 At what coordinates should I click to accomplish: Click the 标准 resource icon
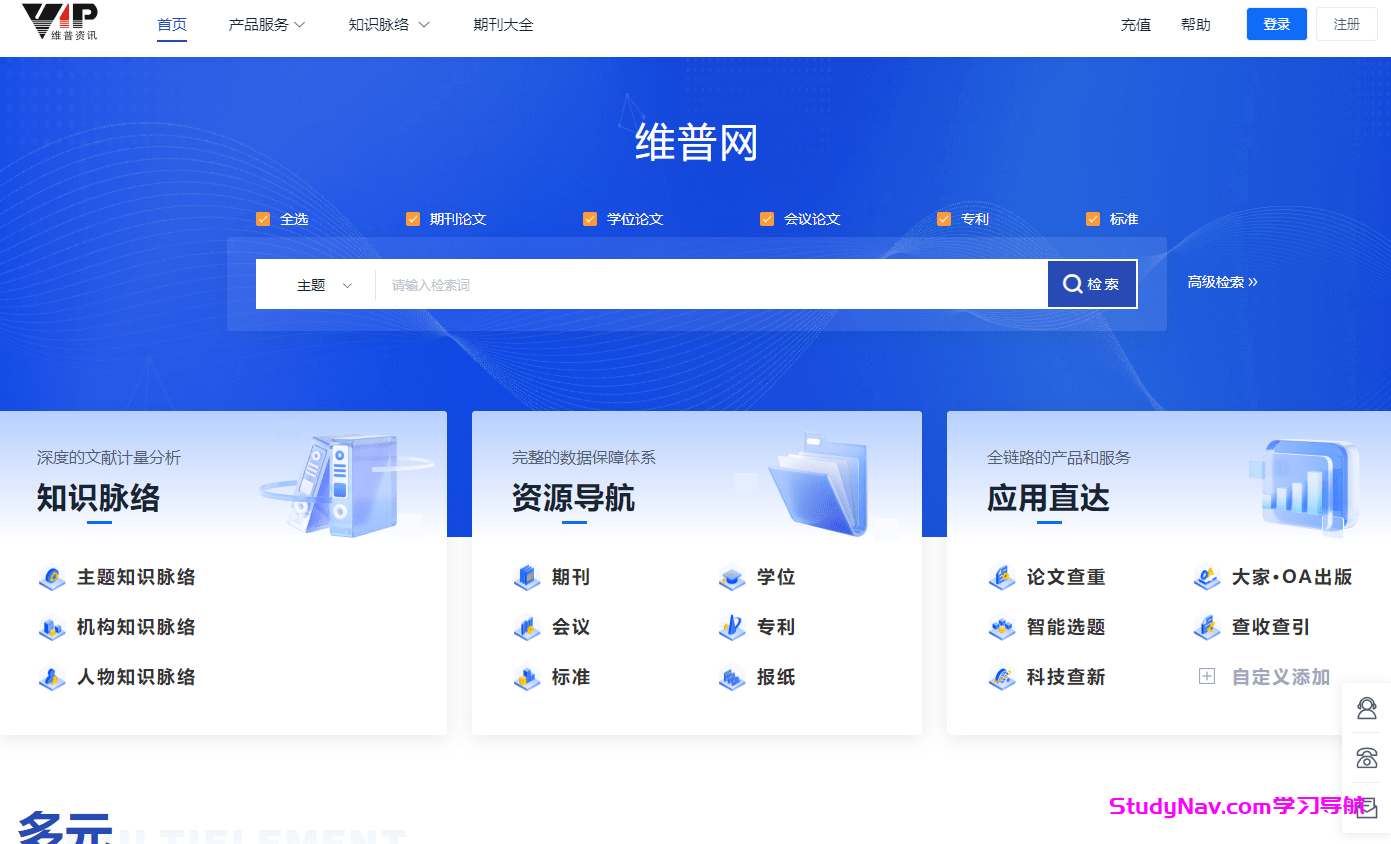tap(527, 677)
